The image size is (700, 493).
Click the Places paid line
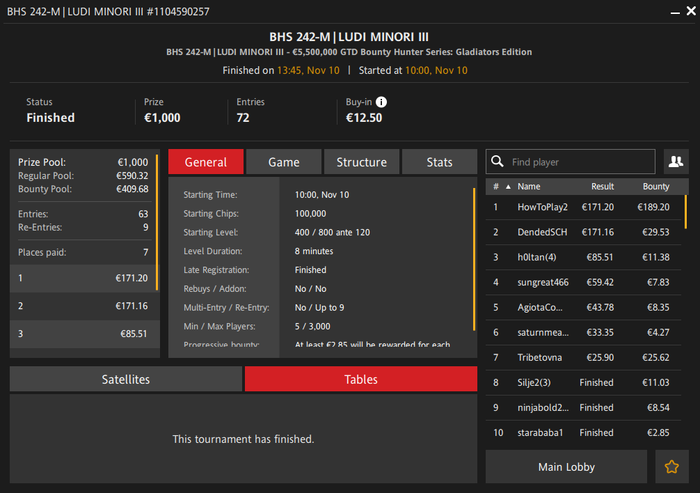pos(83,252)
